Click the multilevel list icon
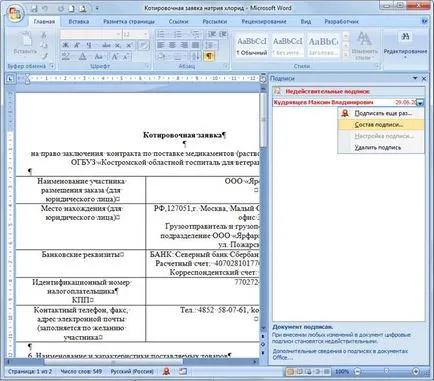434x381 pixels. (x=196, y=34)
